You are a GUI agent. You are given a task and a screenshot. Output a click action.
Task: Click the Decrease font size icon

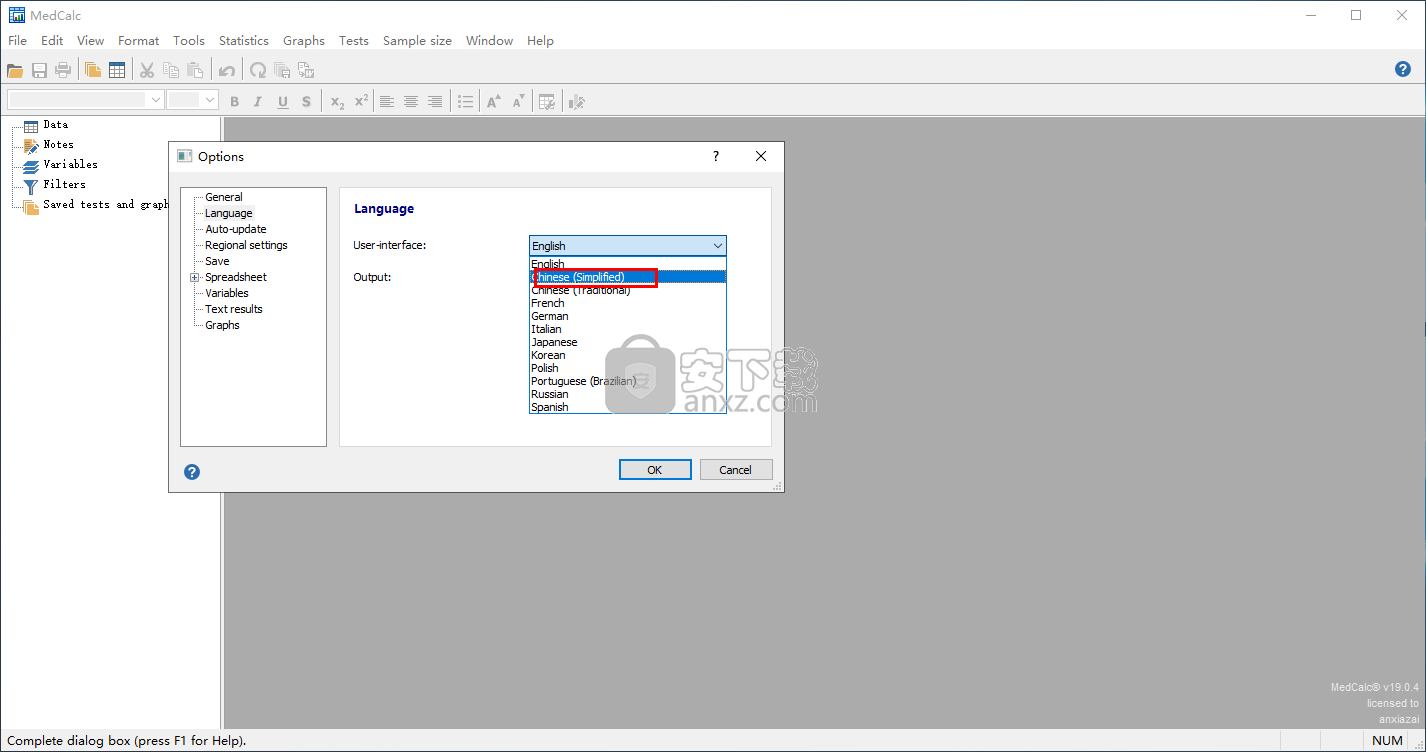tap(518, 101)
